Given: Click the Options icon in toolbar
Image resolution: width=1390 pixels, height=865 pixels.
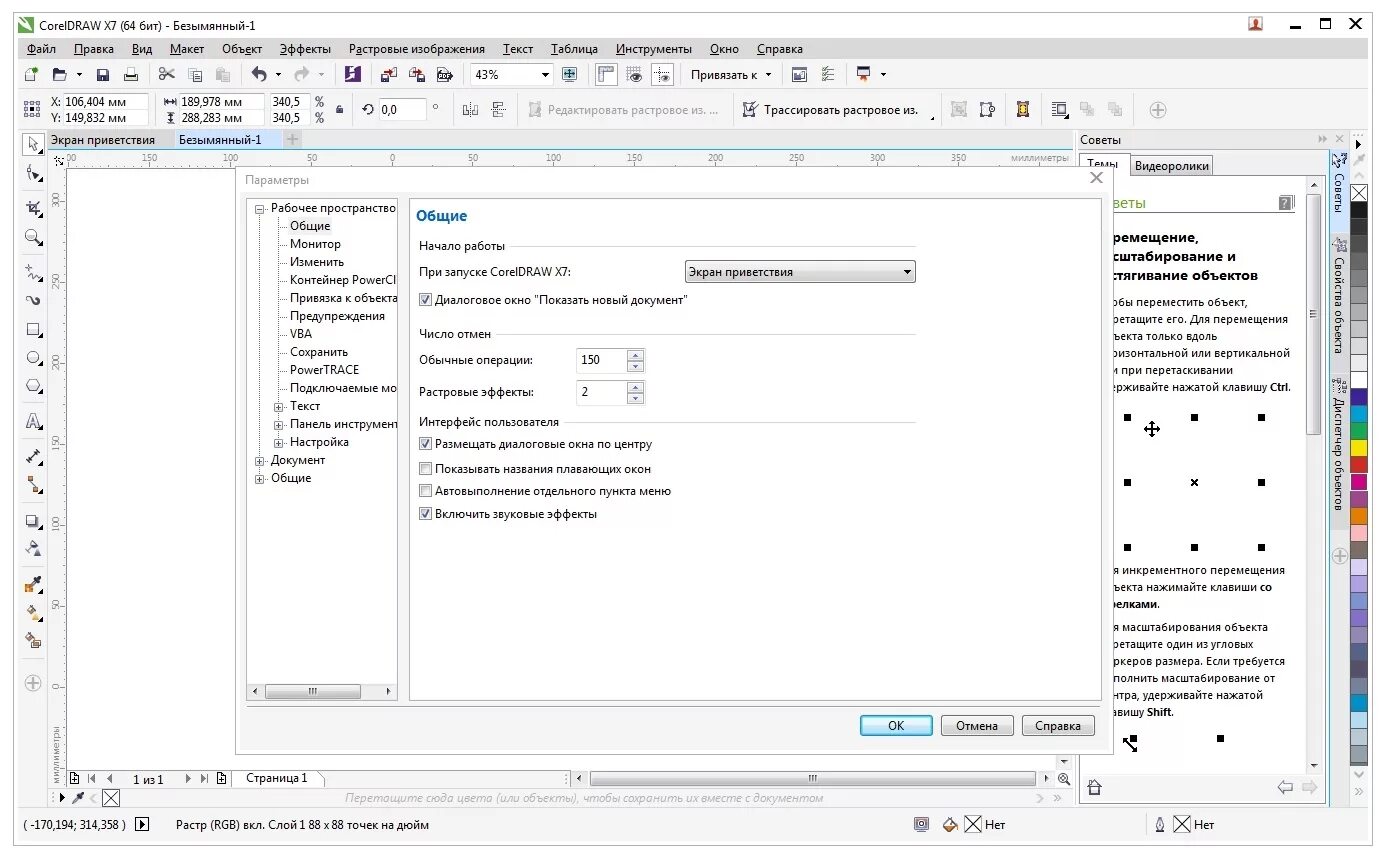Looking at the screenshot, I should (x=826, y=74).
